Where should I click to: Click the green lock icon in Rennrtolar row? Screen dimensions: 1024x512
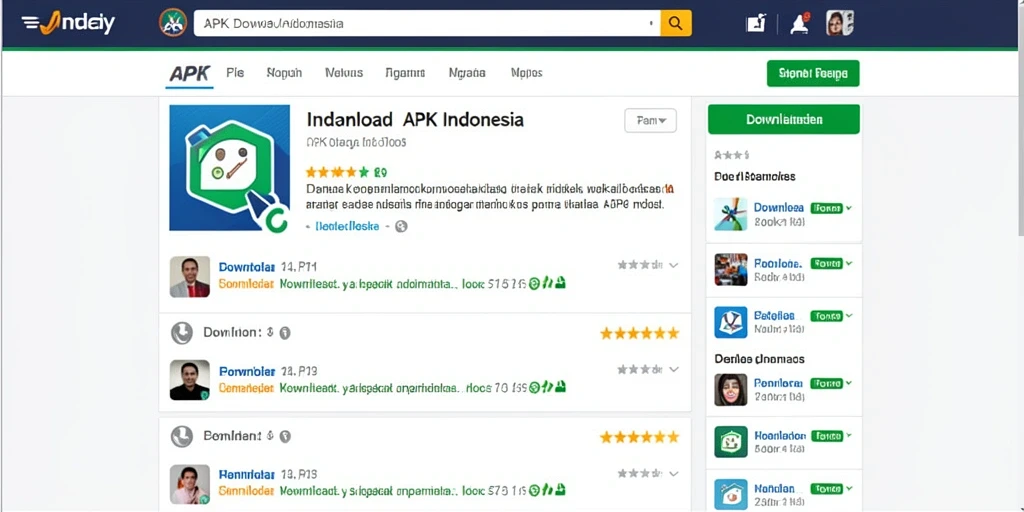[x=560, y=489]
